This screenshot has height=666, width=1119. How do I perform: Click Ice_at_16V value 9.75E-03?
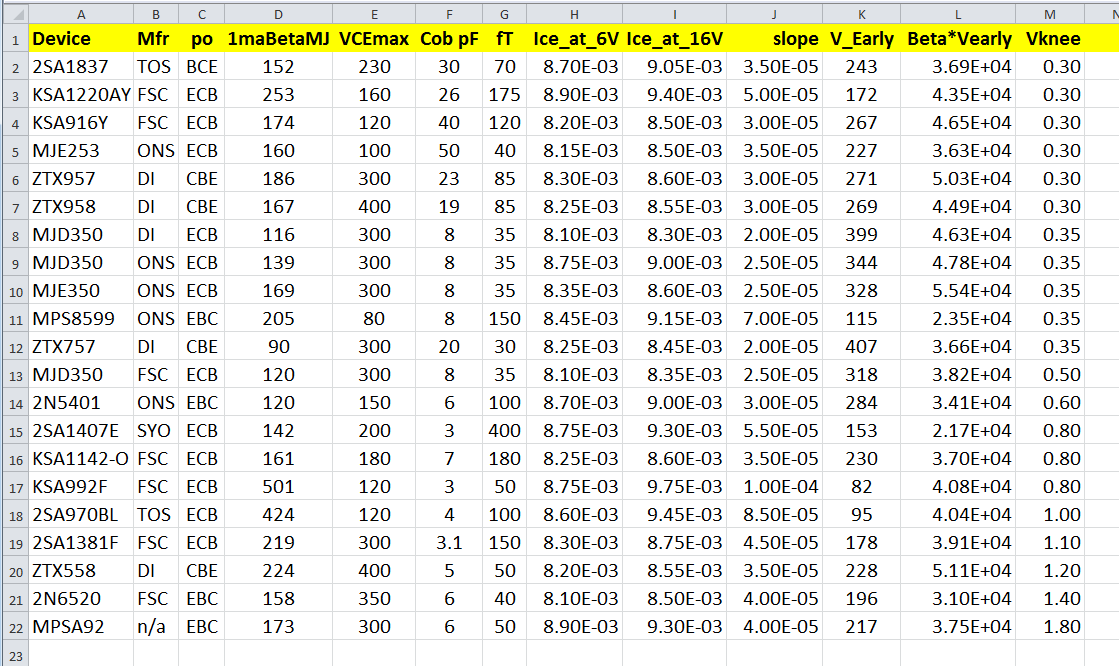tap(674, 487)
